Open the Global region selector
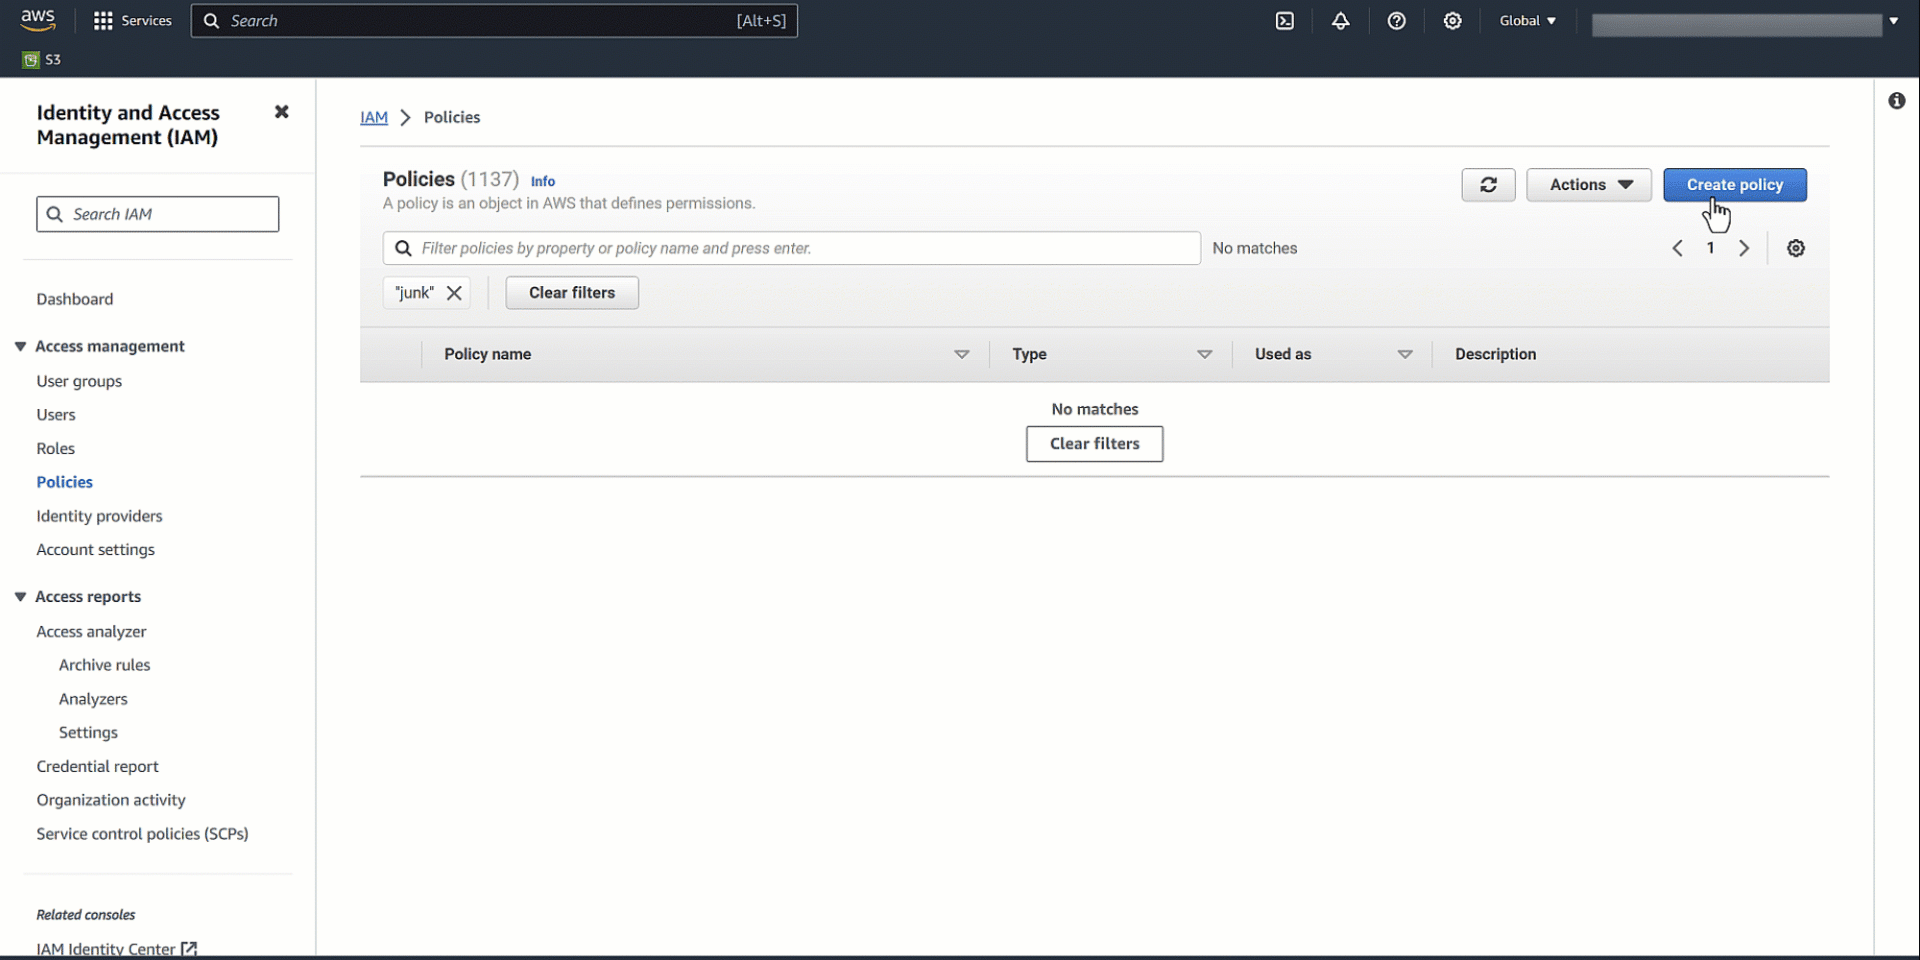This screenshot has height=960, width=1920. coord(1527,20)
